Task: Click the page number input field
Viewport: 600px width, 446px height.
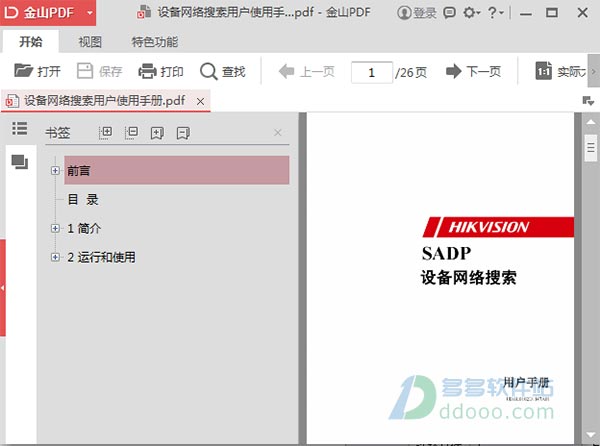Action: coord(372,72)
